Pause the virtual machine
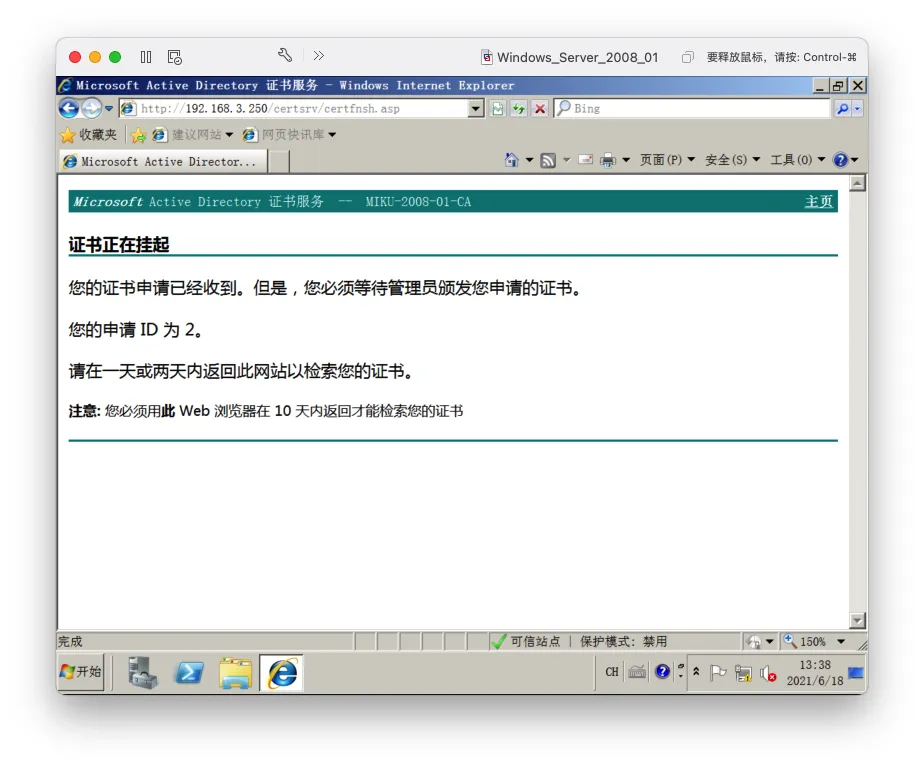924x769 pixels. pos(146,57)
